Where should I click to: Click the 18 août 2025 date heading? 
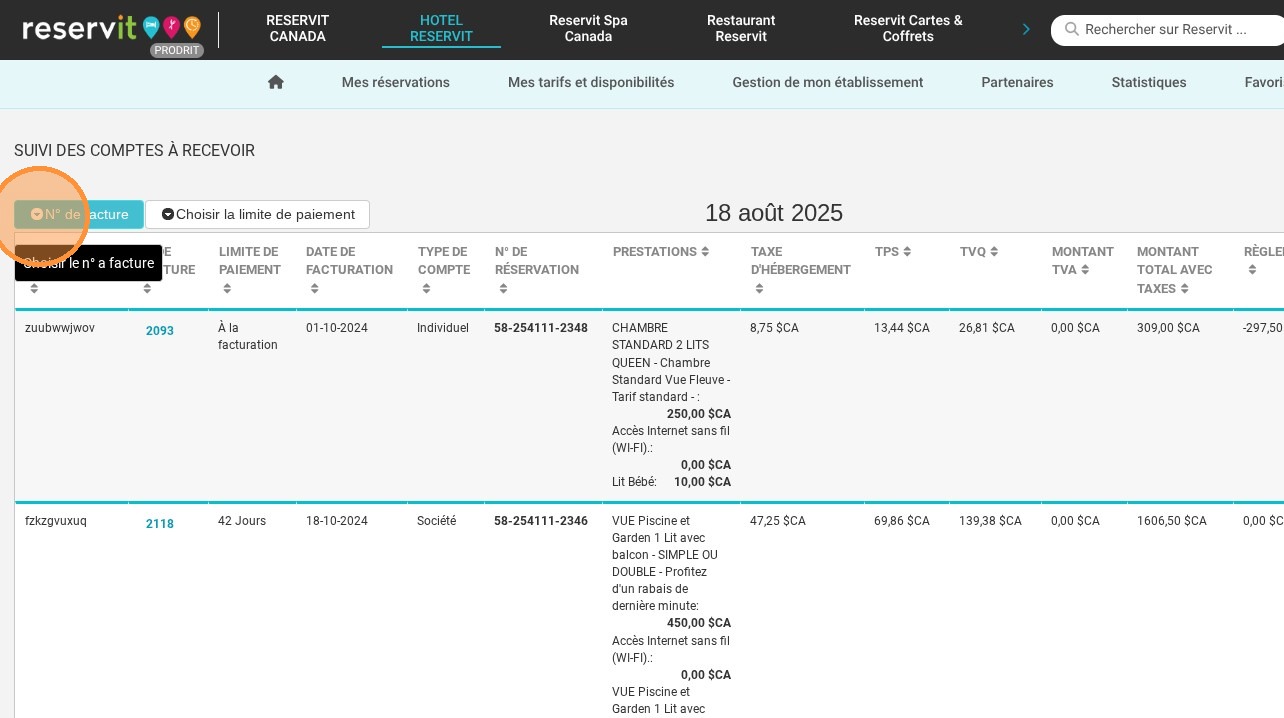click(774, 213)
